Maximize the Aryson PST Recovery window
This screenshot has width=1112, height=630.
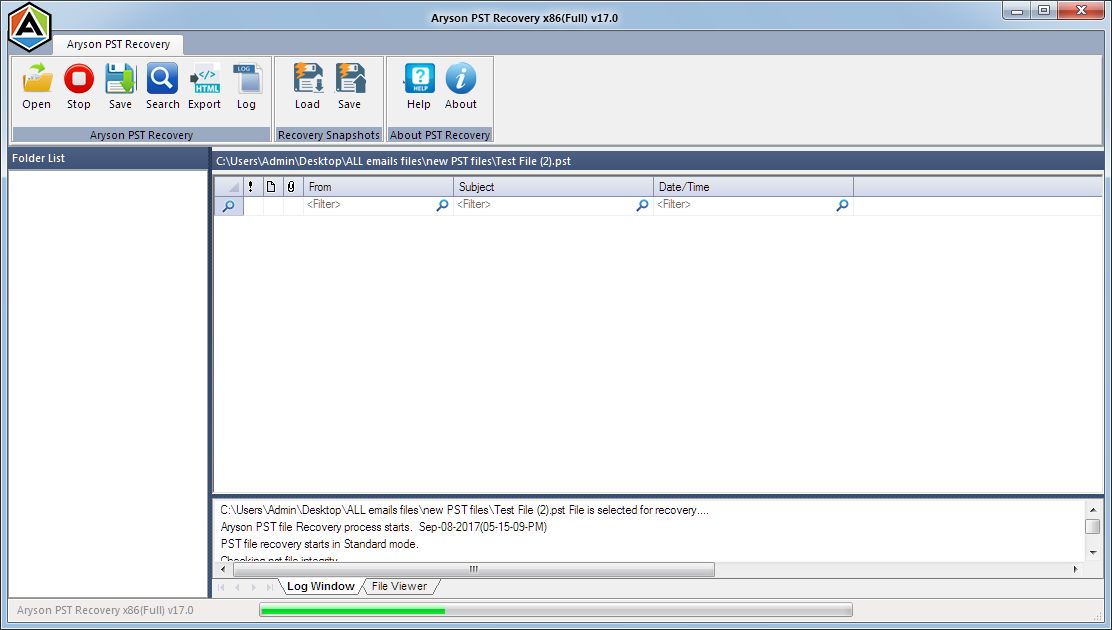point(1044,11)
